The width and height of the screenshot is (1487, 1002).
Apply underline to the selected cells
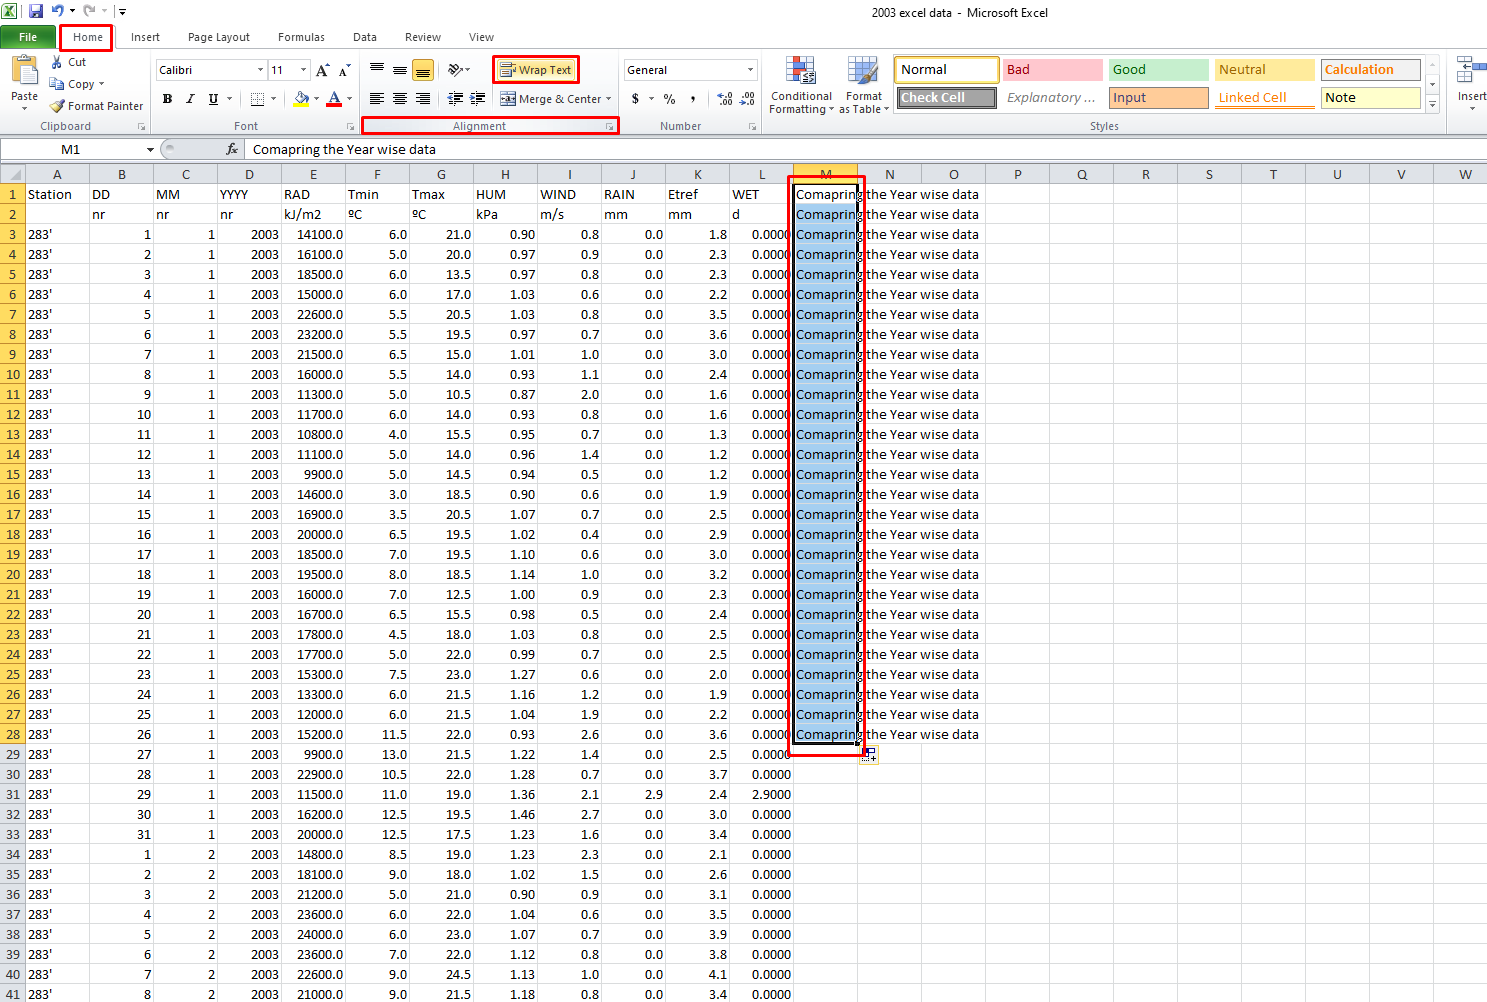coord(212,98)
